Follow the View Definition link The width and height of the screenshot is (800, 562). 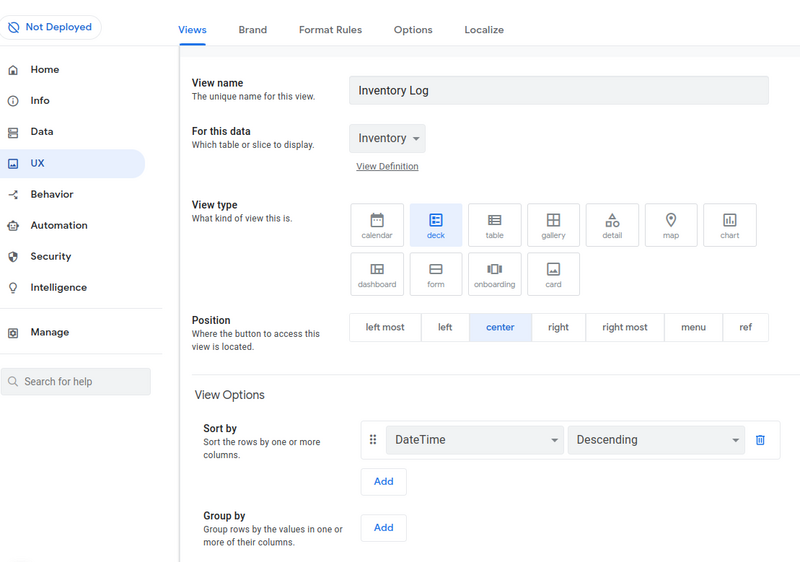coord(387,166)
